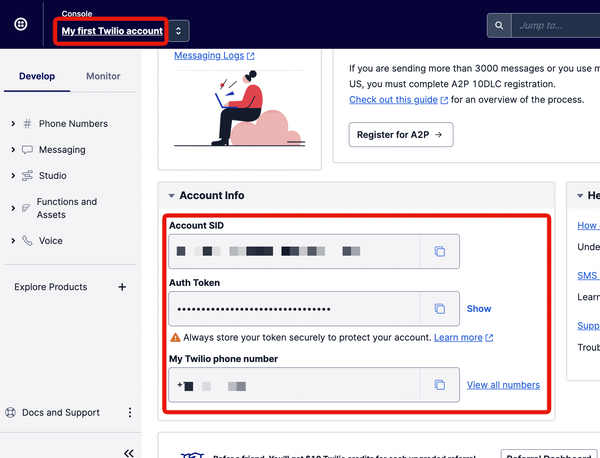Click the token security warning triangle icon
This screenshot has width=600, height=458.
(175, 337)
